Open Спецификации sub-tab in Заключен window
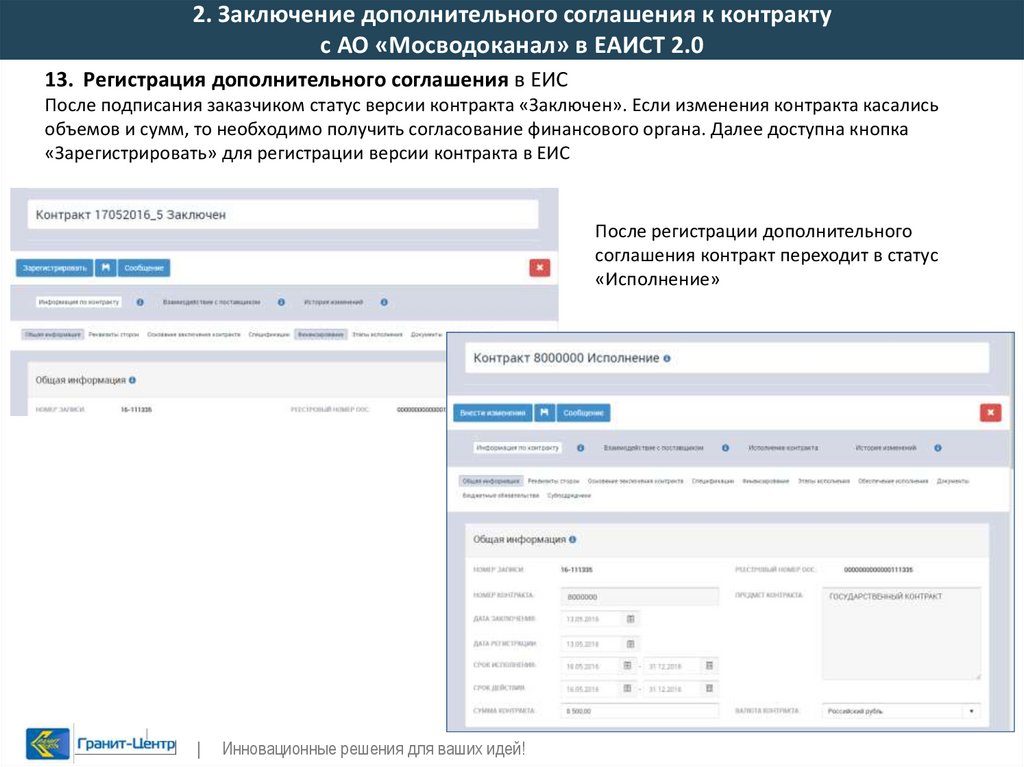The width and height of the screenshot is (1024, 767). [x=269, y=335]
